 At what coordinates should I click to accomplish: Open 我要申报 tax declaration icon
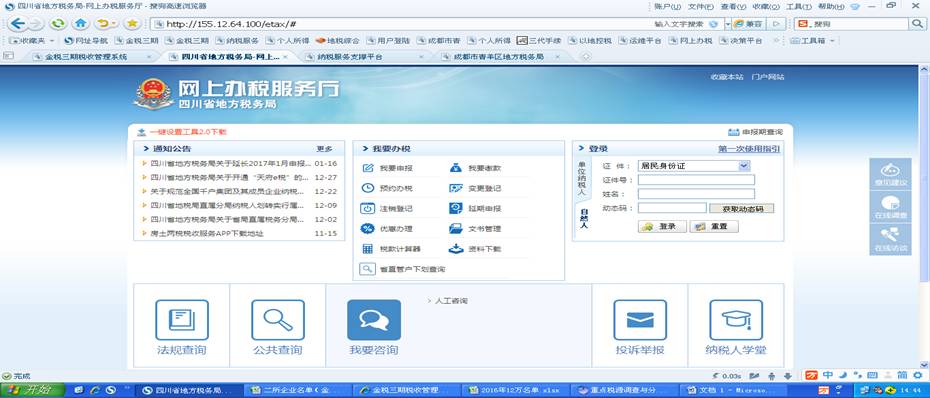[368, 168]
